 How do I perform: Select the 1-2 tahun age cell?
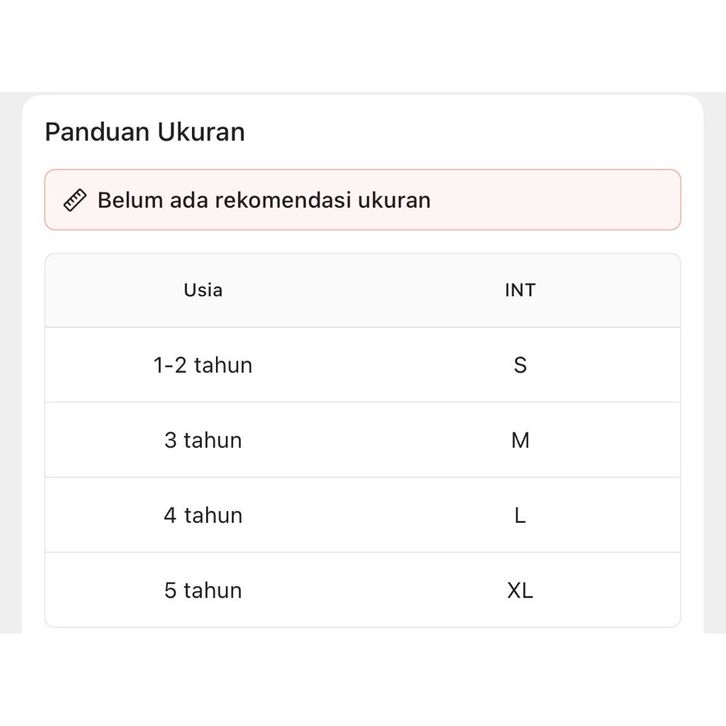click(x=203, y=365)
